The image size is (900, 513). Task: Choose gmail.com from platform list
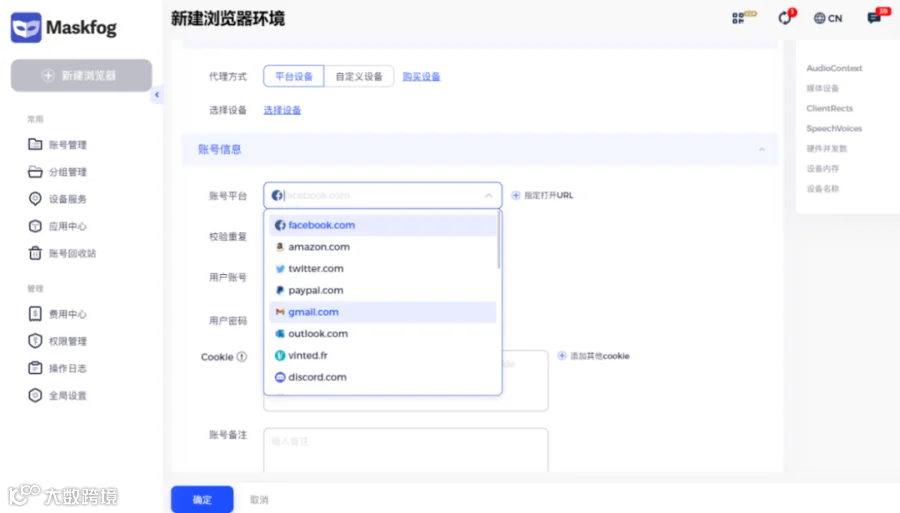[x=382, y=312]
